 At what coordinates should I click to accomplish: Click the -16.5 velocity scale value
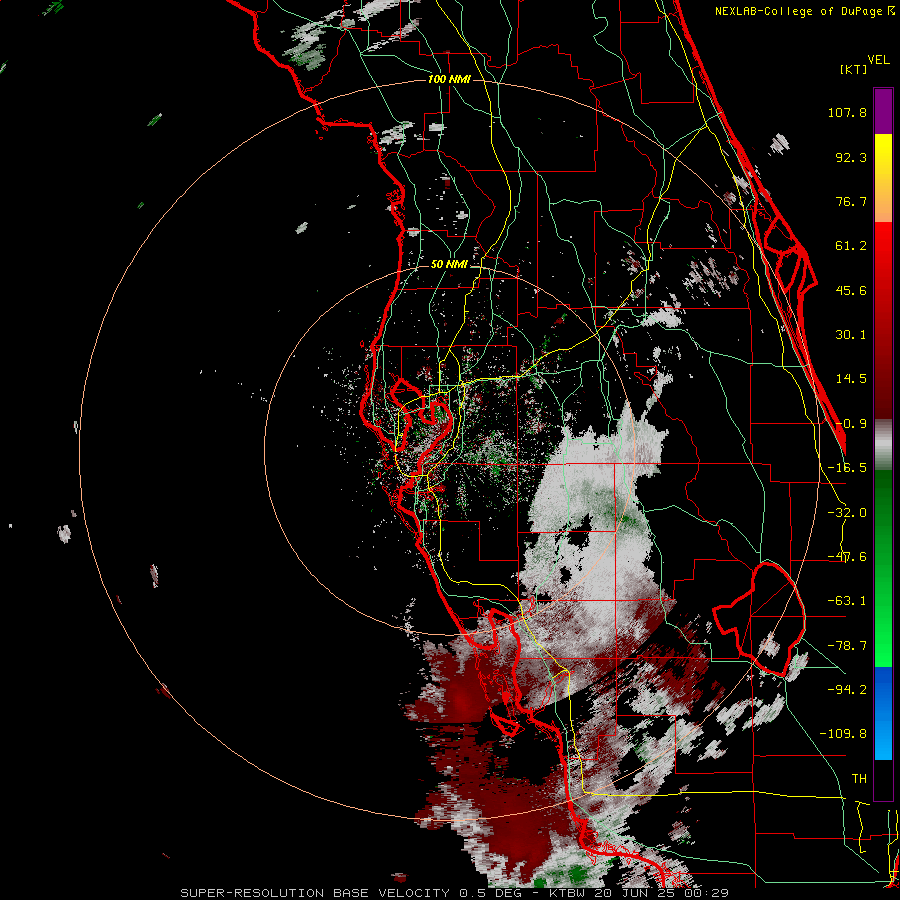847,468
